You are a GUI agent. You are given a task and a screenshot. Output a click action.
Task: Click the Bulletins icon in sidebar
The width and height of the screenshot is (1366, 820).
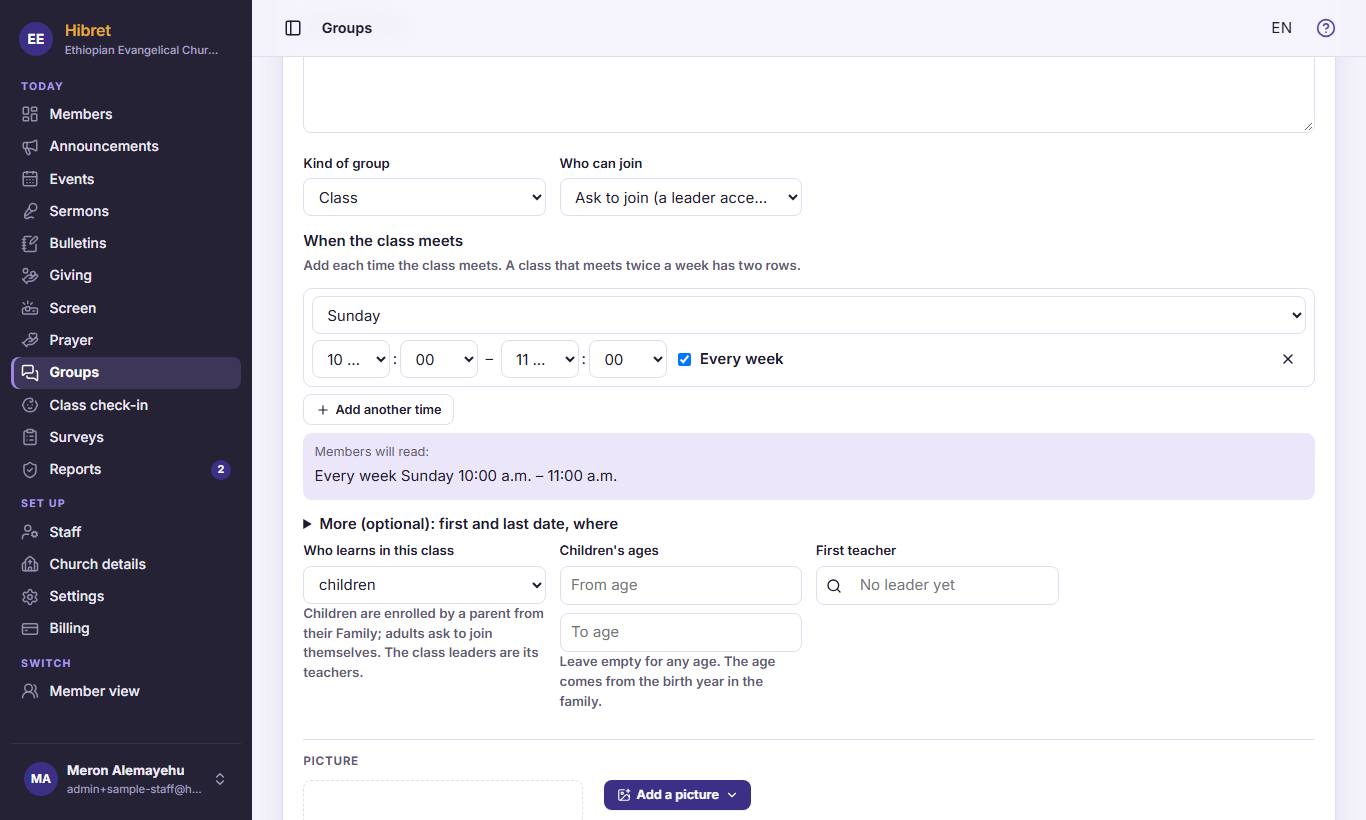coord(30,243)
